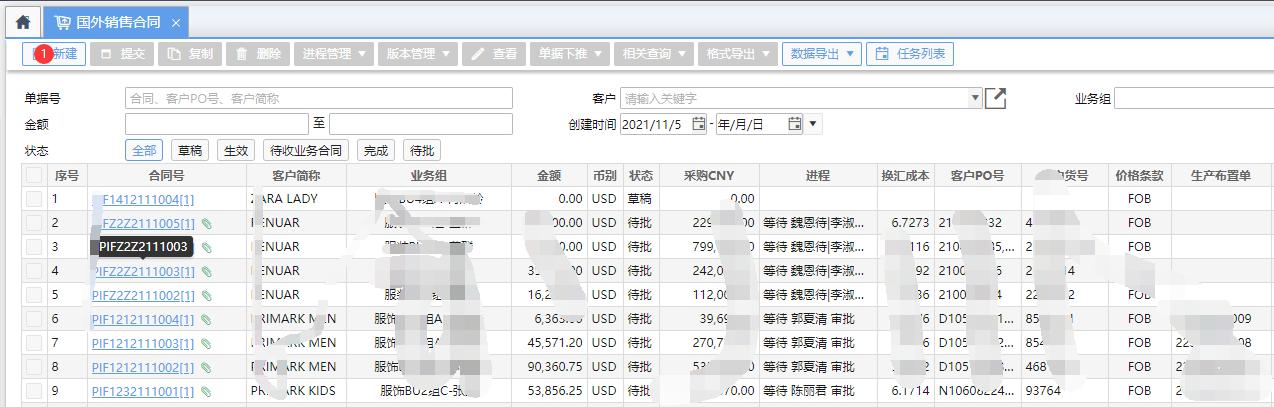Image resolution: width=1274 pixels, height=407 pixels.
Task: Click the 提交 button
Action: click(124, 54)
